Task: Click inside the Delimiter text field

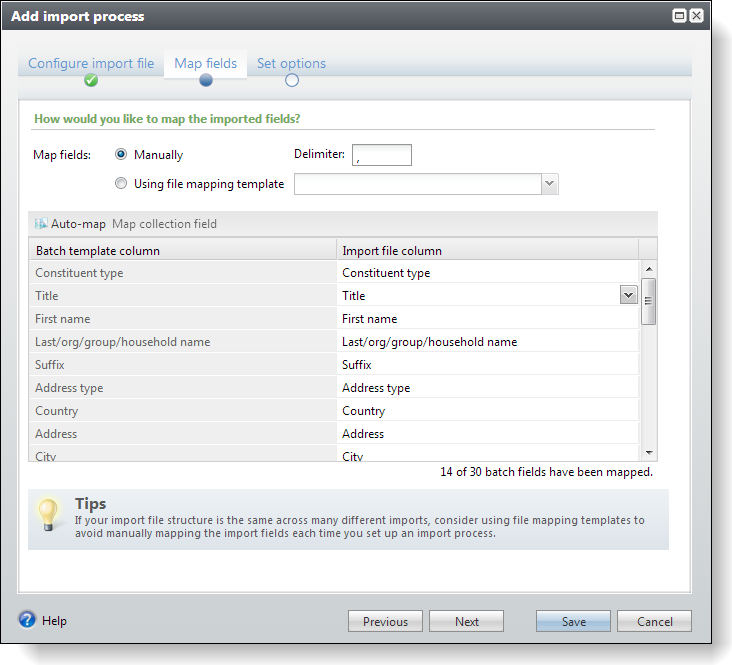Action: click(x=381, y=155)
